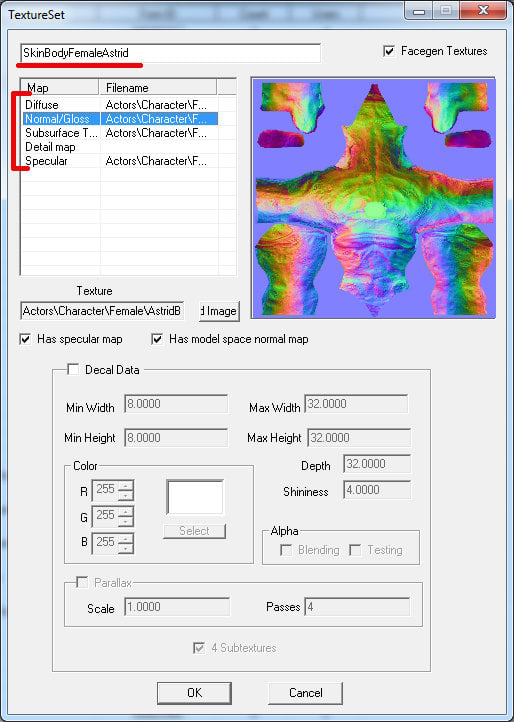Viewport: 514px width, 722px height.
Task: Toggle the 4 Subtextures checkbox
Action: [x=199, y=648]
